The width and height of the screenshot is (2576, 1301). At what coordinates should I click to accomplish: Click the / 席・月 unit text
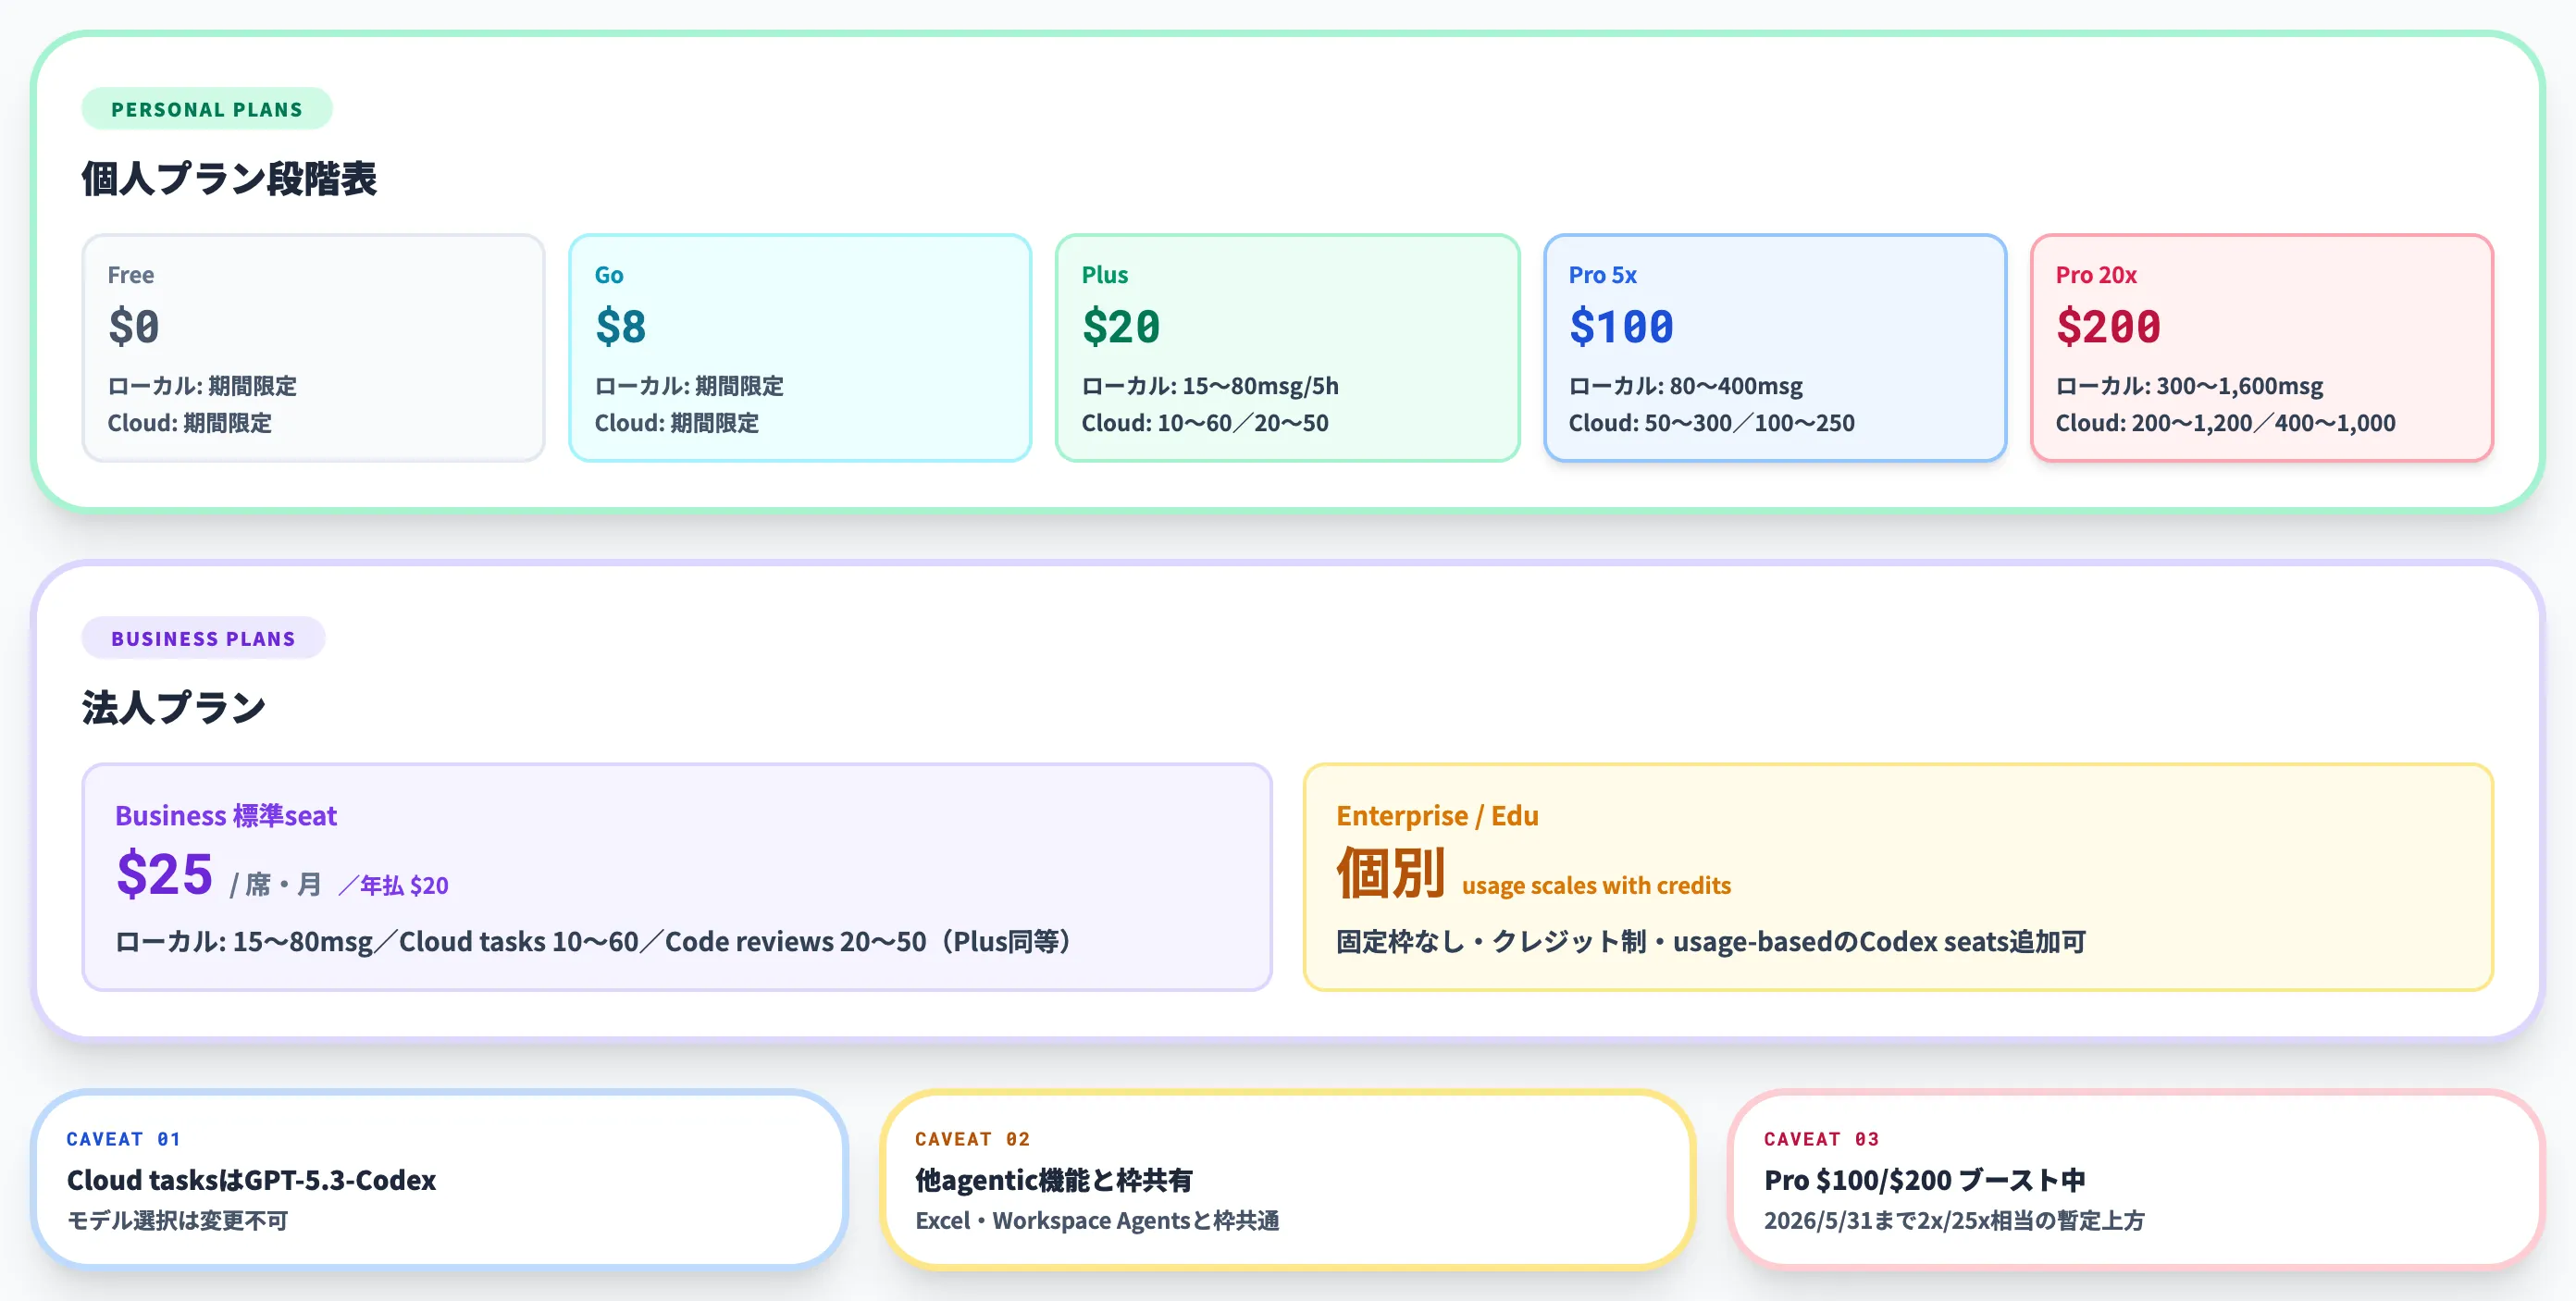point(276,885)
